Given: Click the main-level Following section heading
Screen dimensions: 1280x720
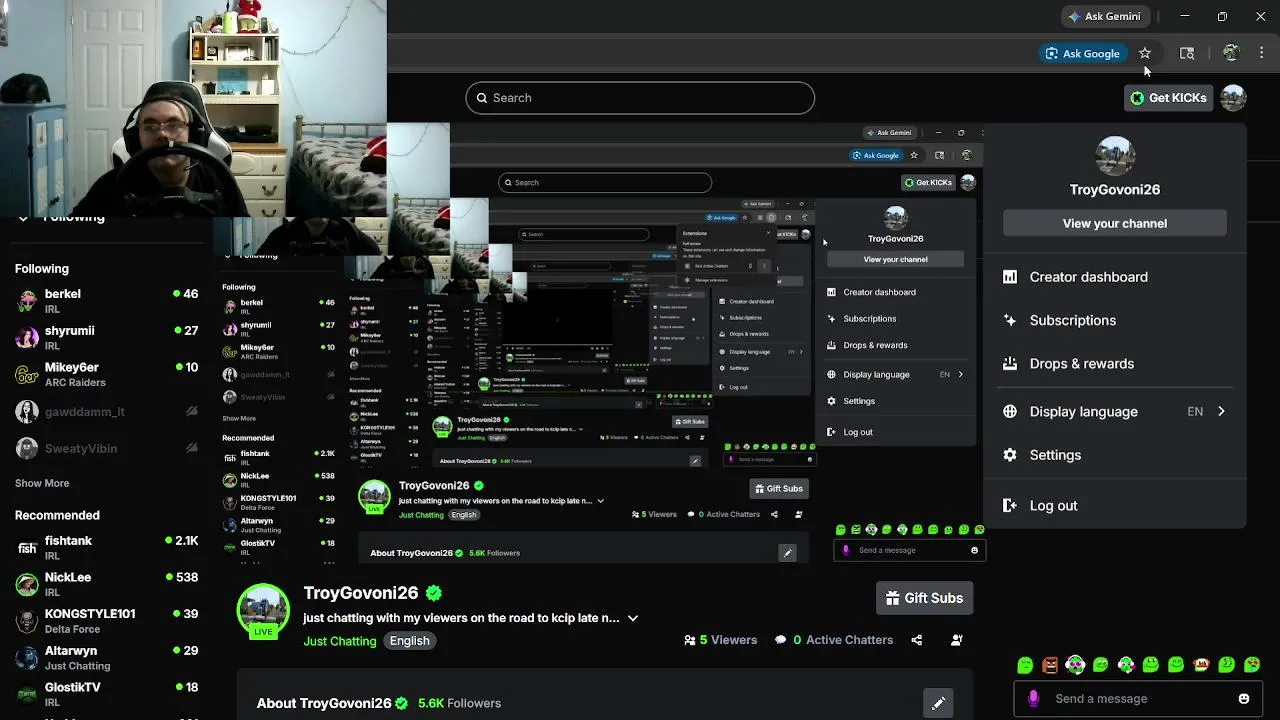Looking at the screenshot, I should pyautogui.click(x=42, y=269).
